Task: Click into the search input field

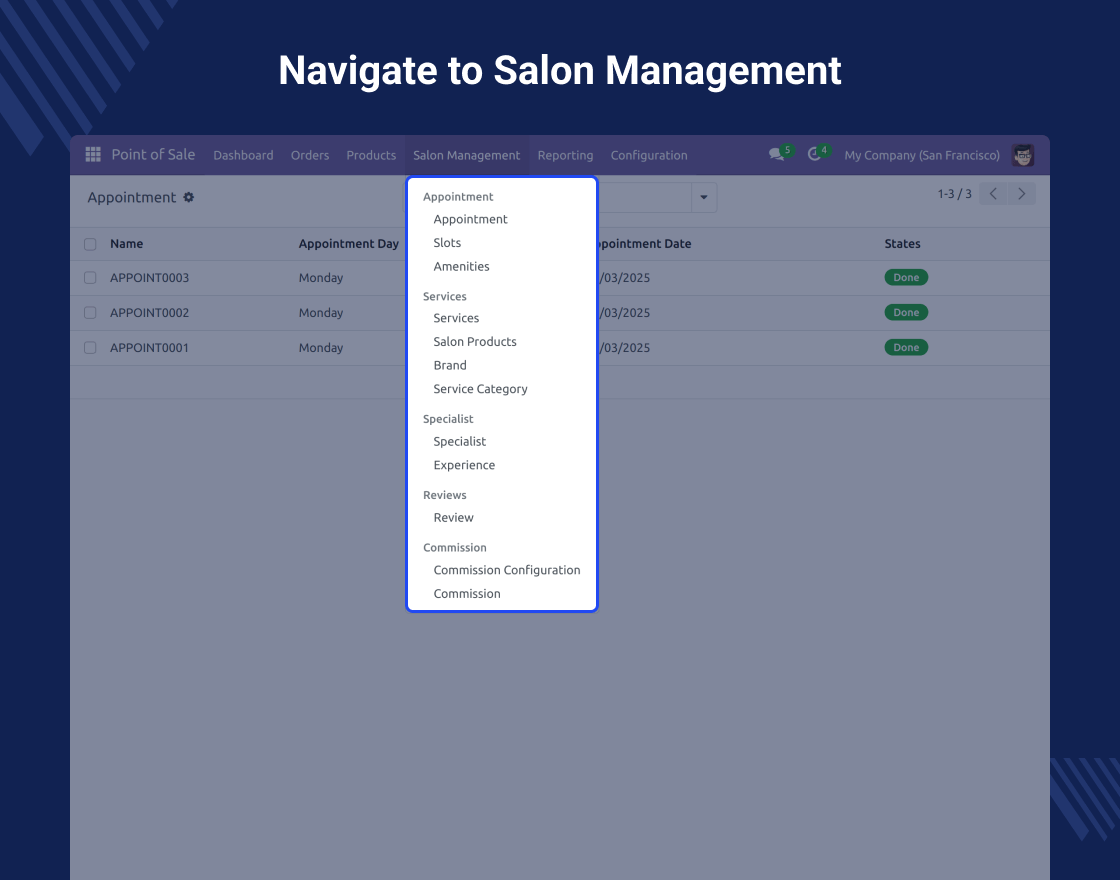Action: tap(643, 197)
